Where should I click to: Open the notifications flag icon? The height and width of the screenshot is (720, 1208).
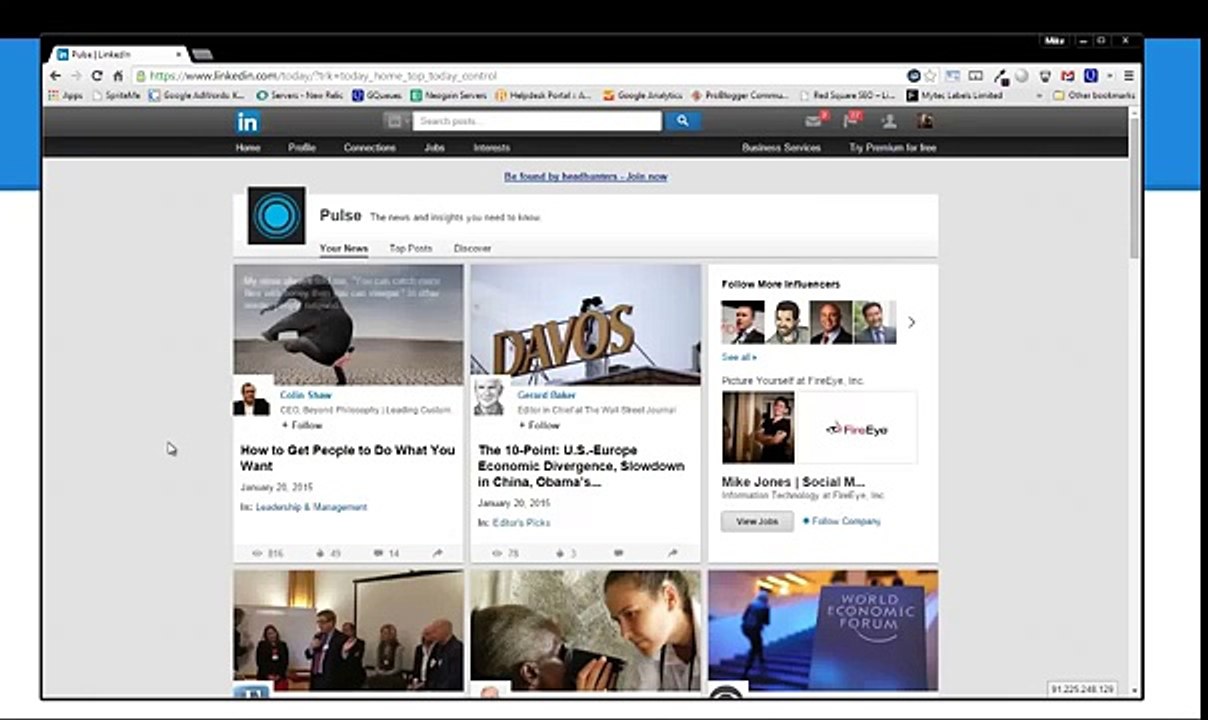pos(850,121)
